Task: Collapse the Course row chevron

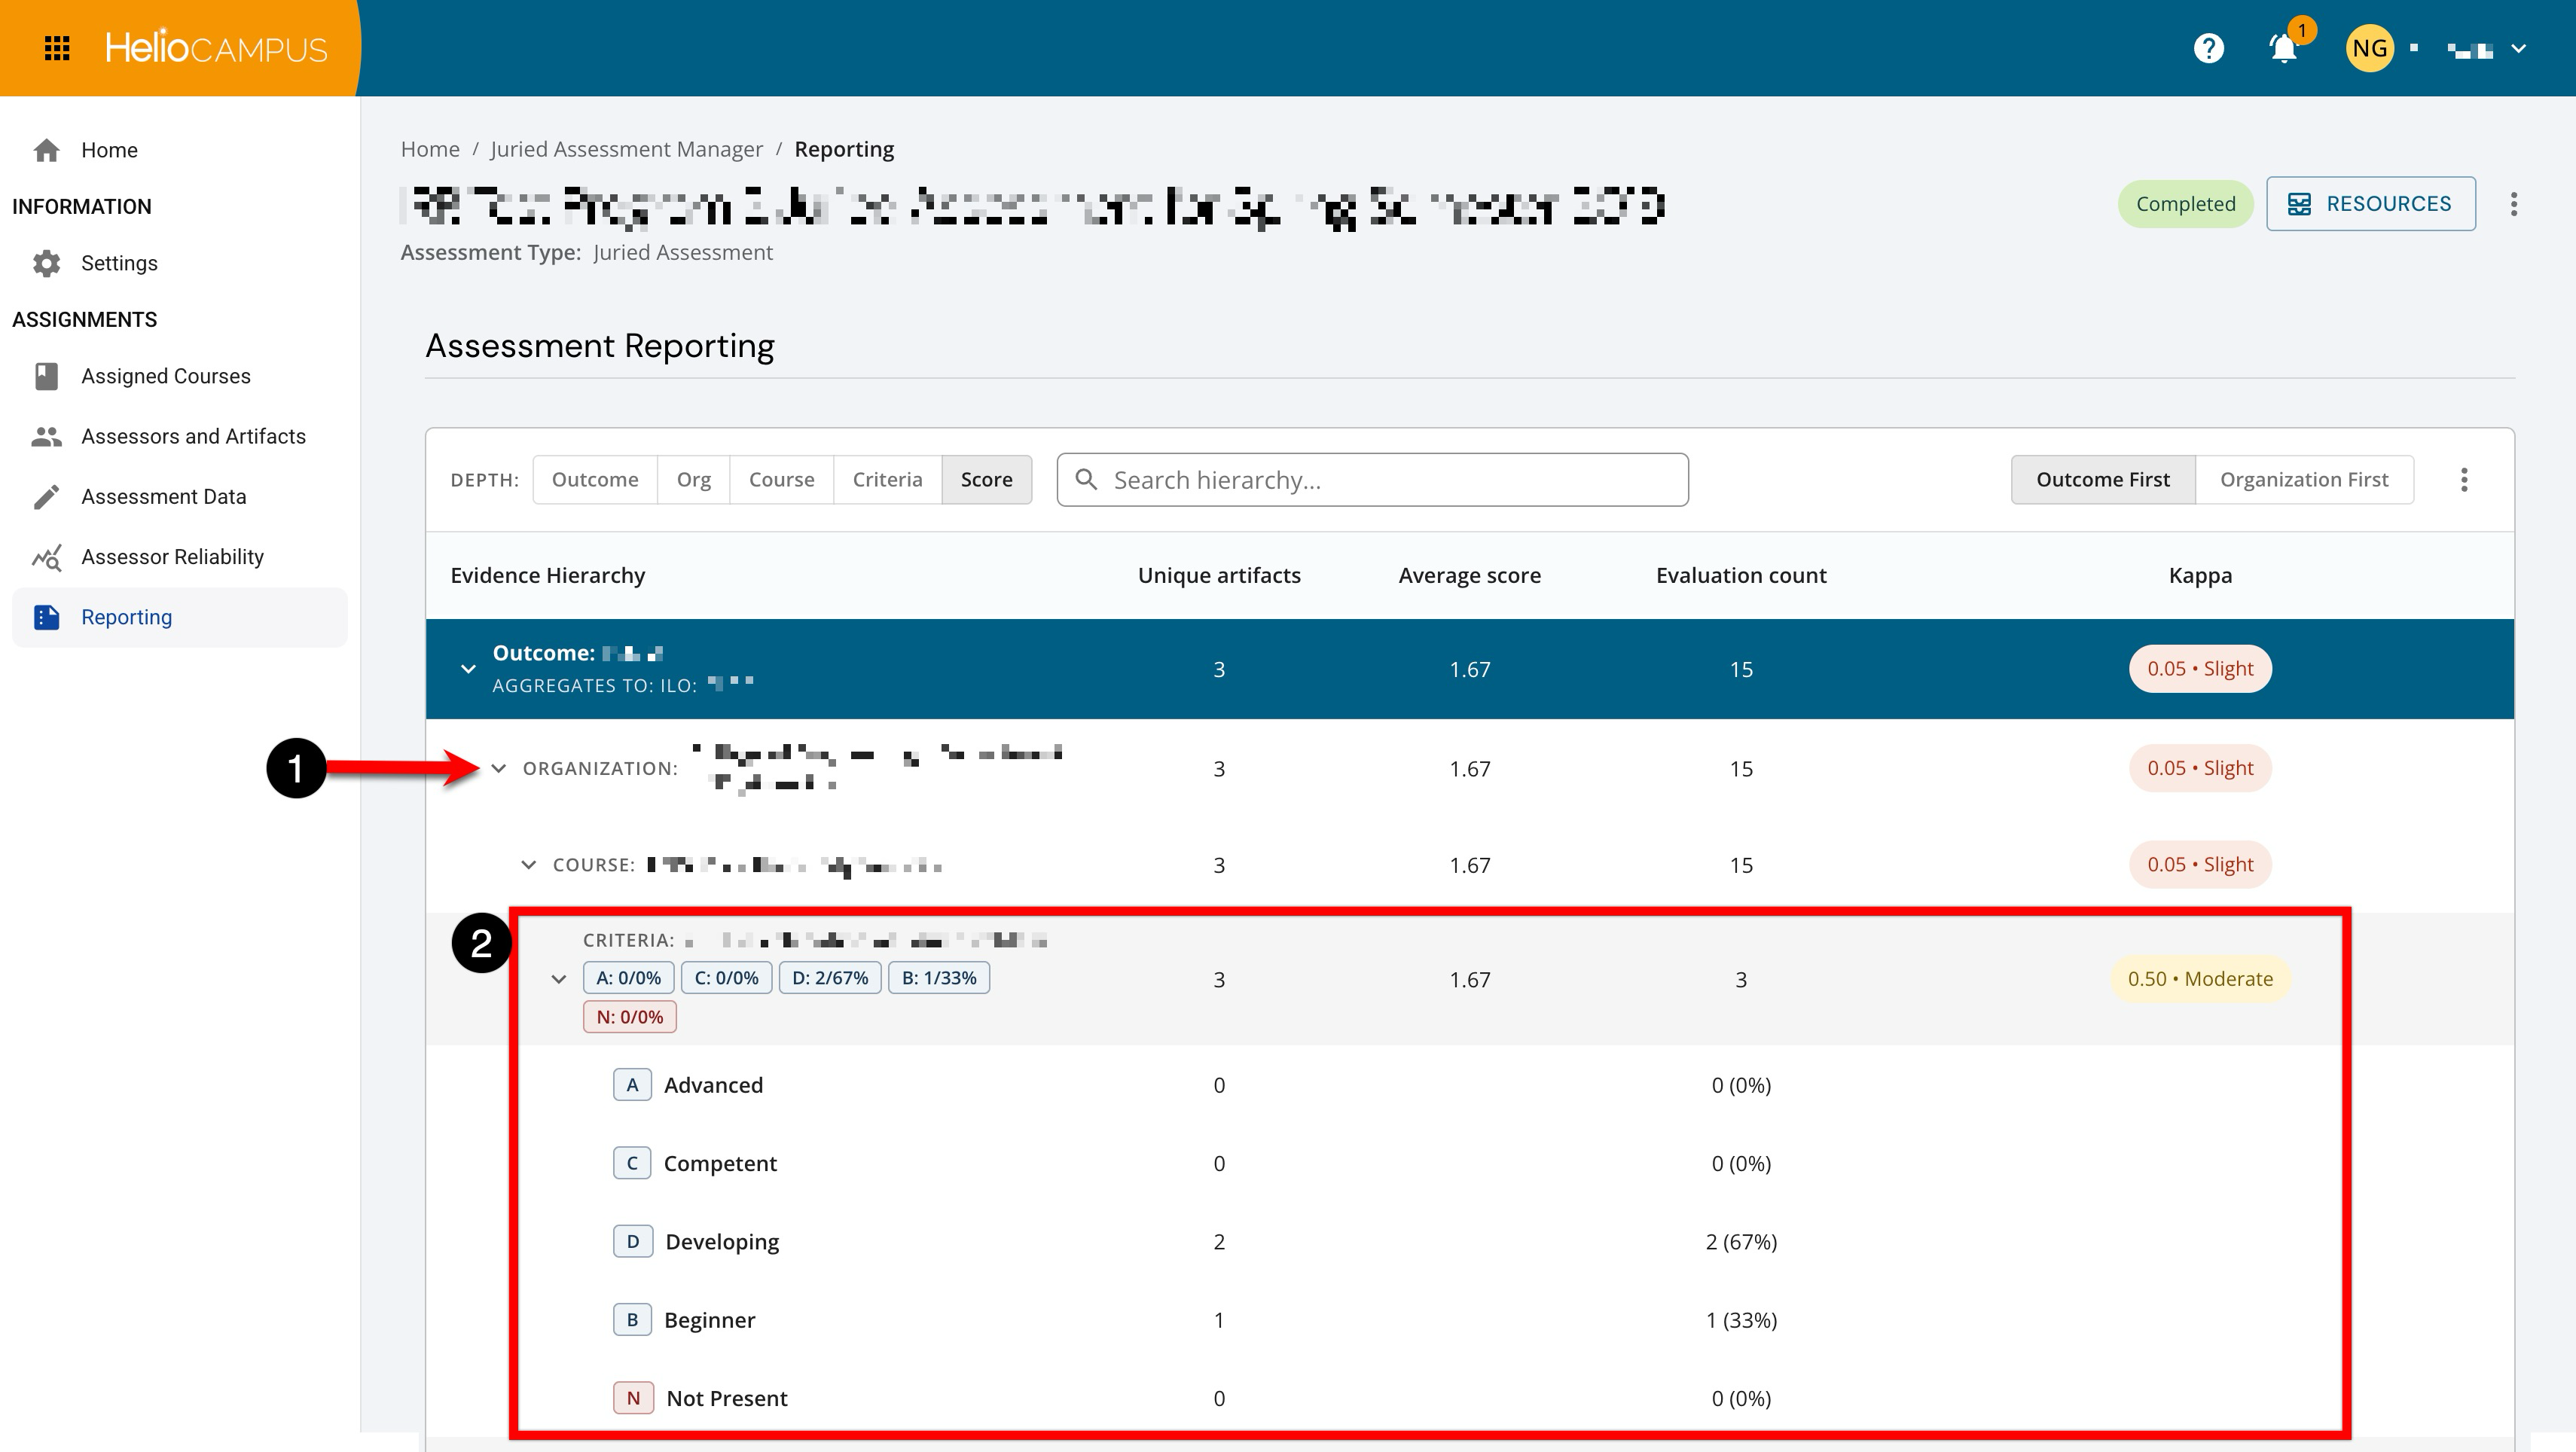Action: pos(529,865)
